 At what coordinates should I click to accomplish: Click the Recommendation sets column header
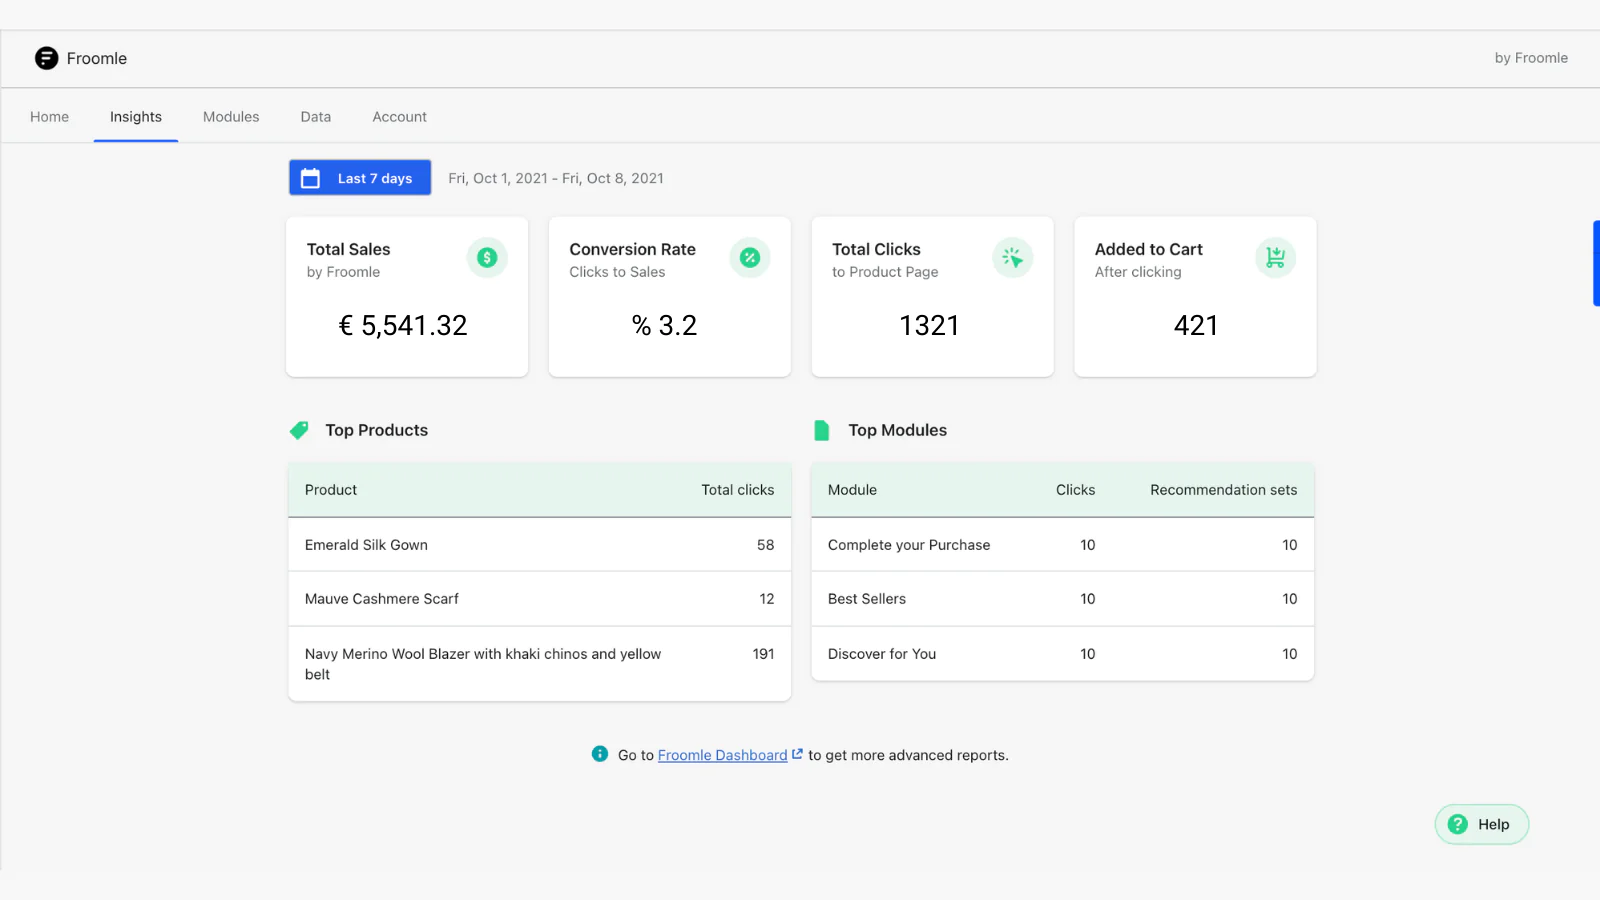click(1224, 490)
